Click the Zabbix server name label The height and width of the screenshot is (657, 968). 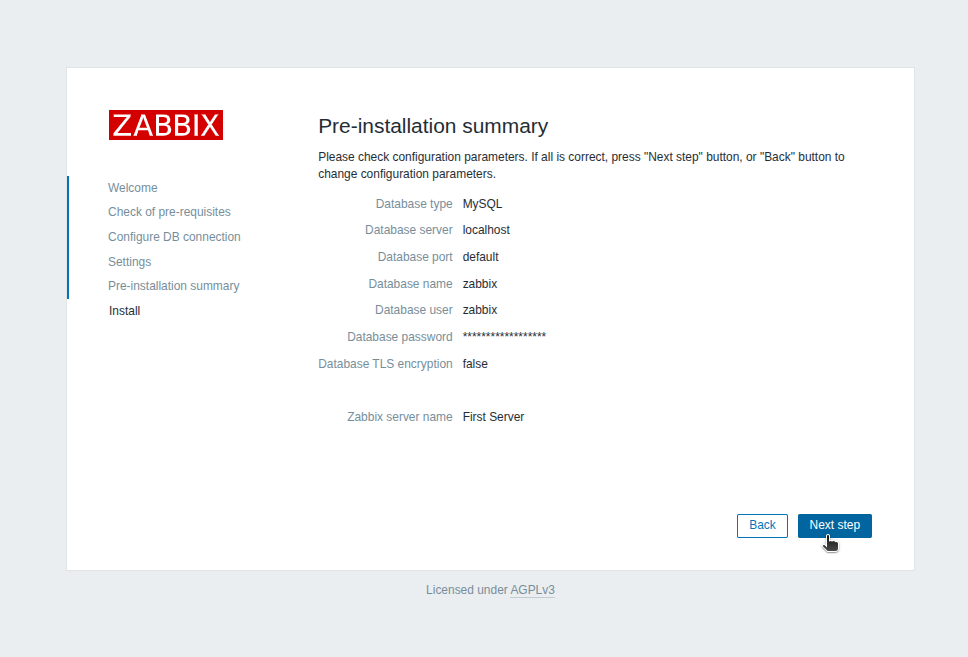point(399,417)
